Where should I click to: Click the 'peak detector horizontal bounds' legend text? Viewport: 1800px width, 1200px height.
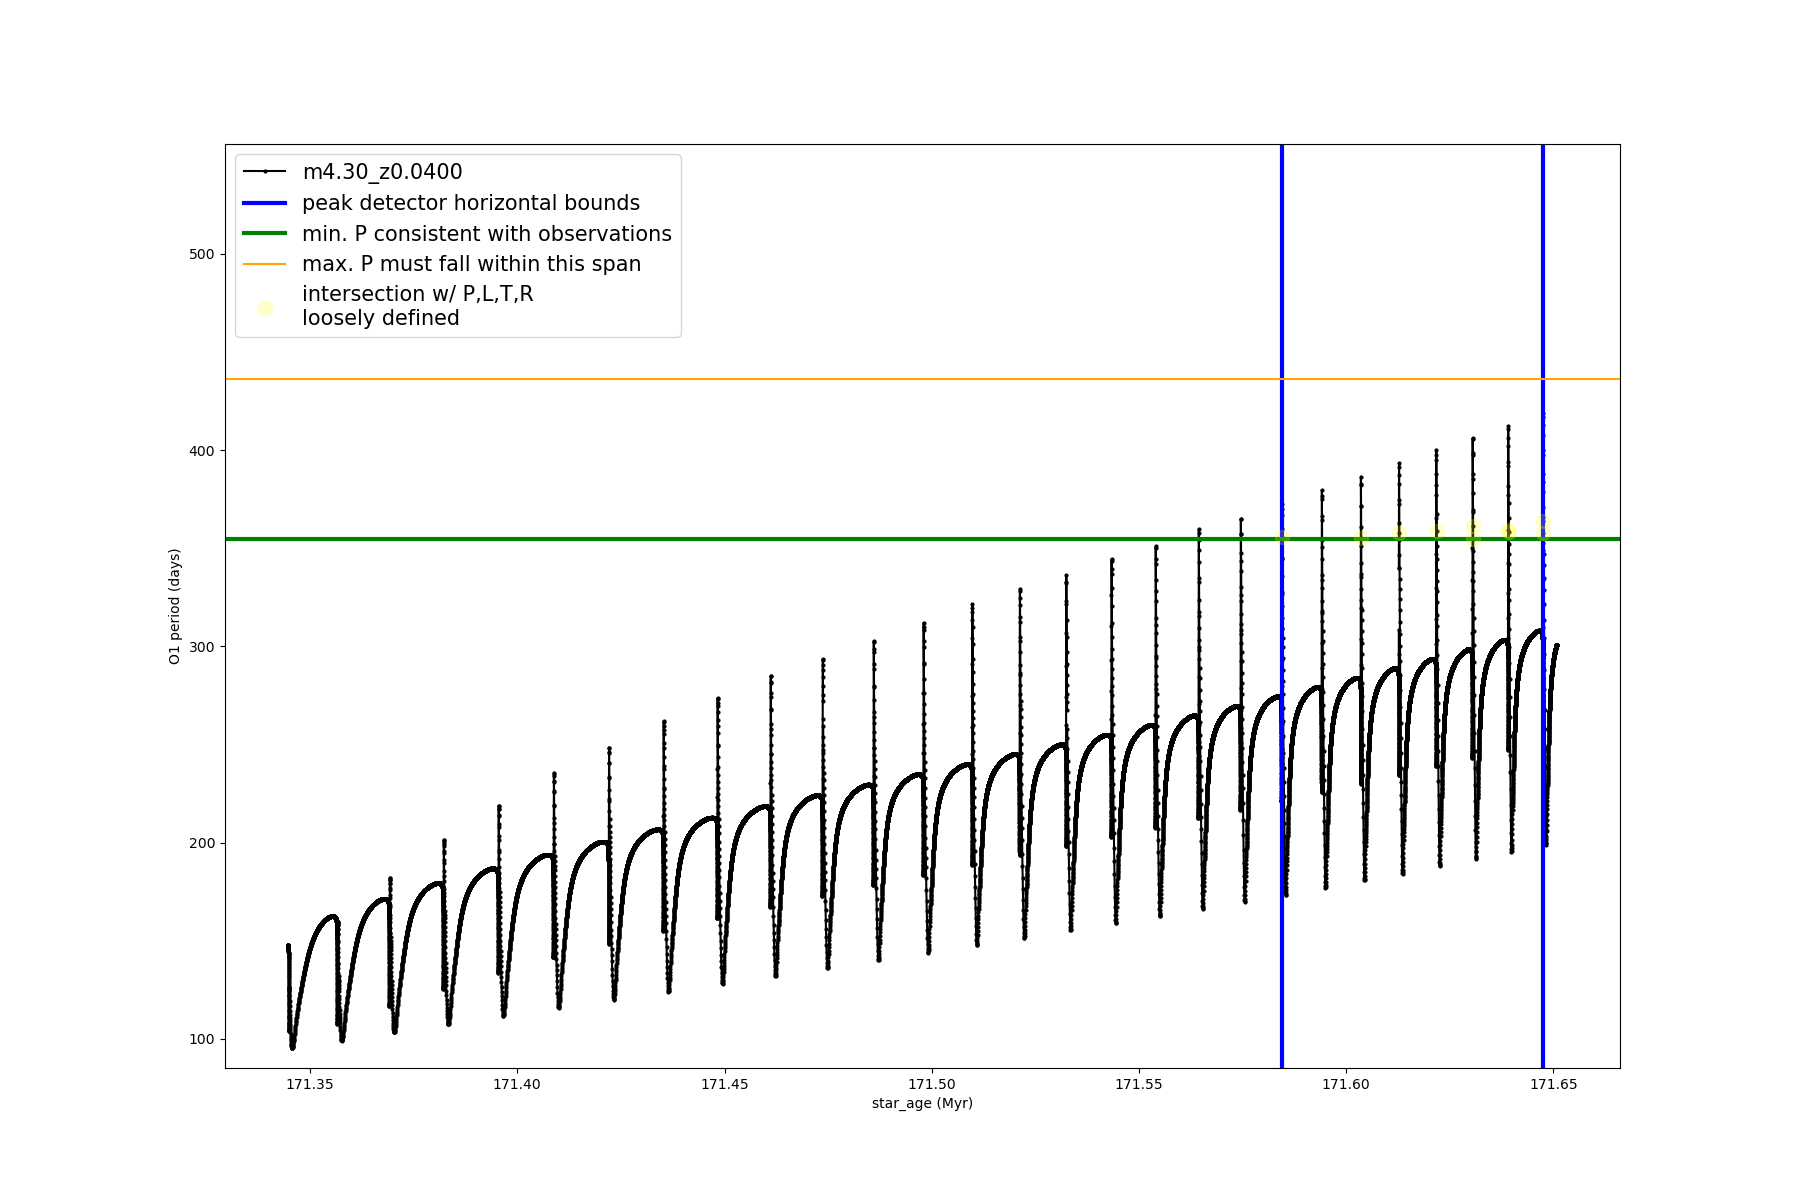pyautogui.click(x=470, y=203)
